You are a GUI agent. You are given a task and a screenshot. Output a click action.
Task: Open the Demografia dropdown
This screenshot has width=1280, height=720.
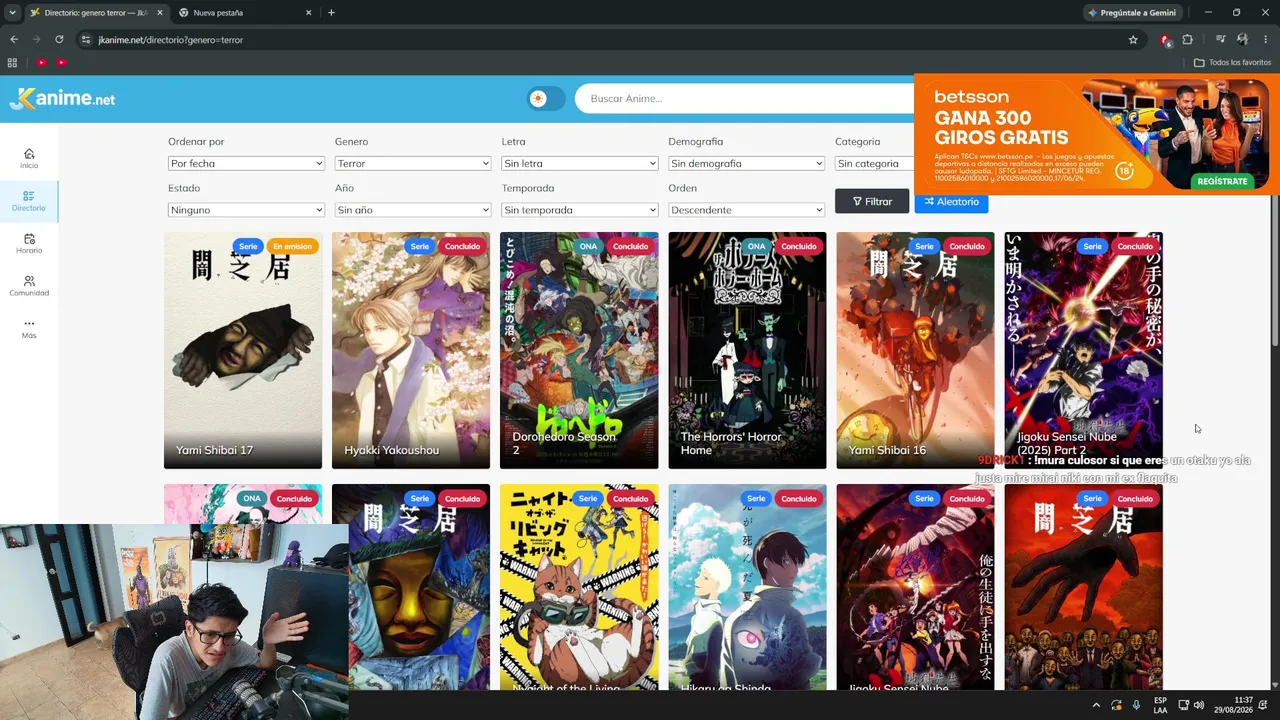tap(747, 163)
